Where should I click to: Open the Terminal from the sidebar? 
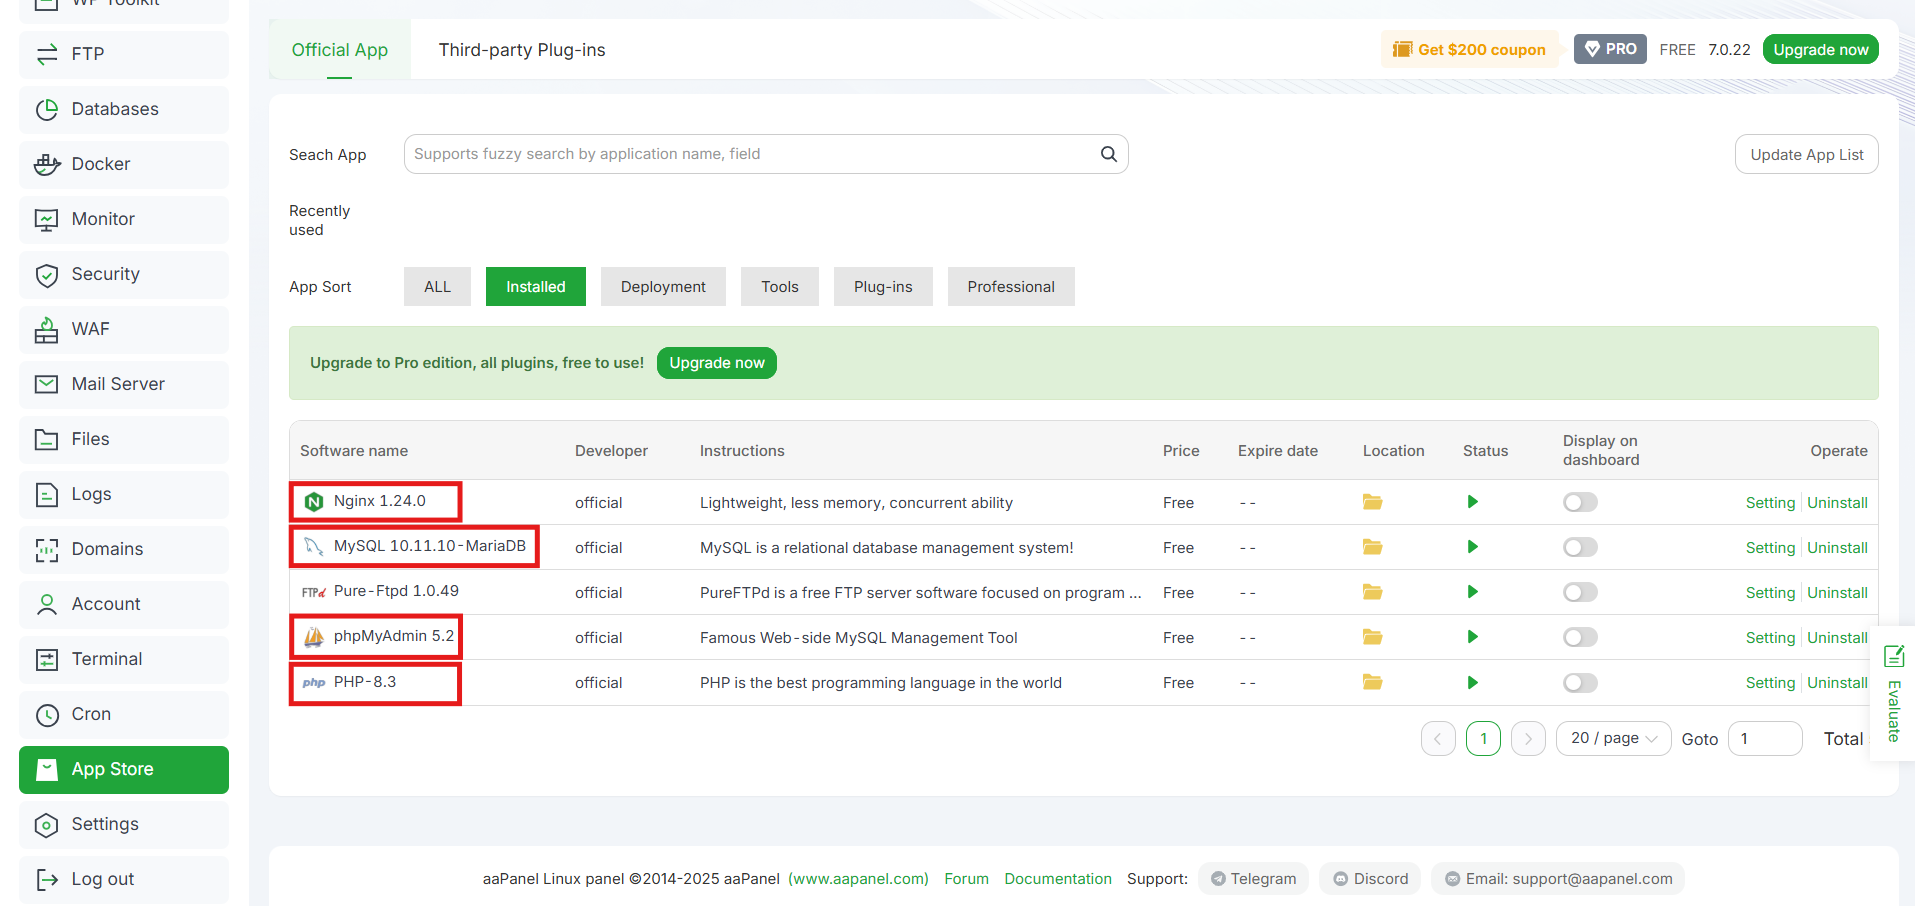click(x=105, y=659)
